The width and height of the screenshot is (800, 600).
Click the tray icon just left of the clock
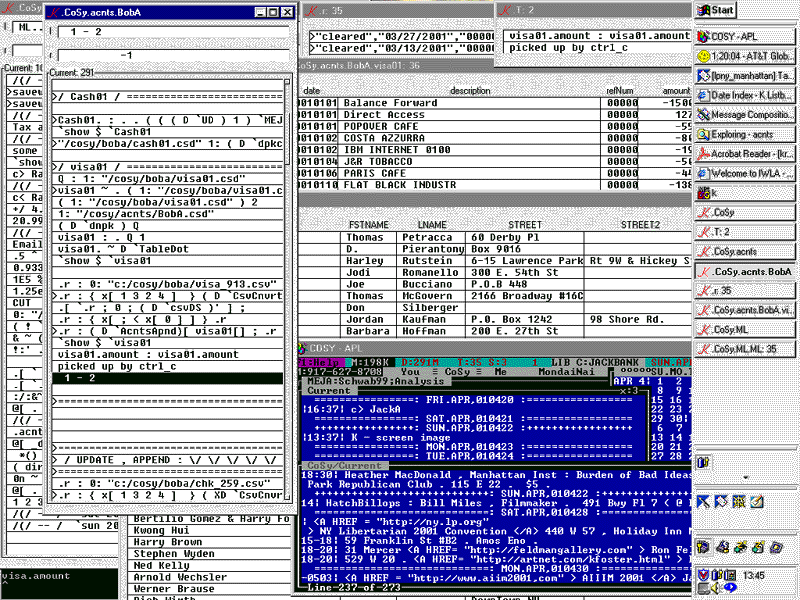pyautogui.click(x=730, y=575)
